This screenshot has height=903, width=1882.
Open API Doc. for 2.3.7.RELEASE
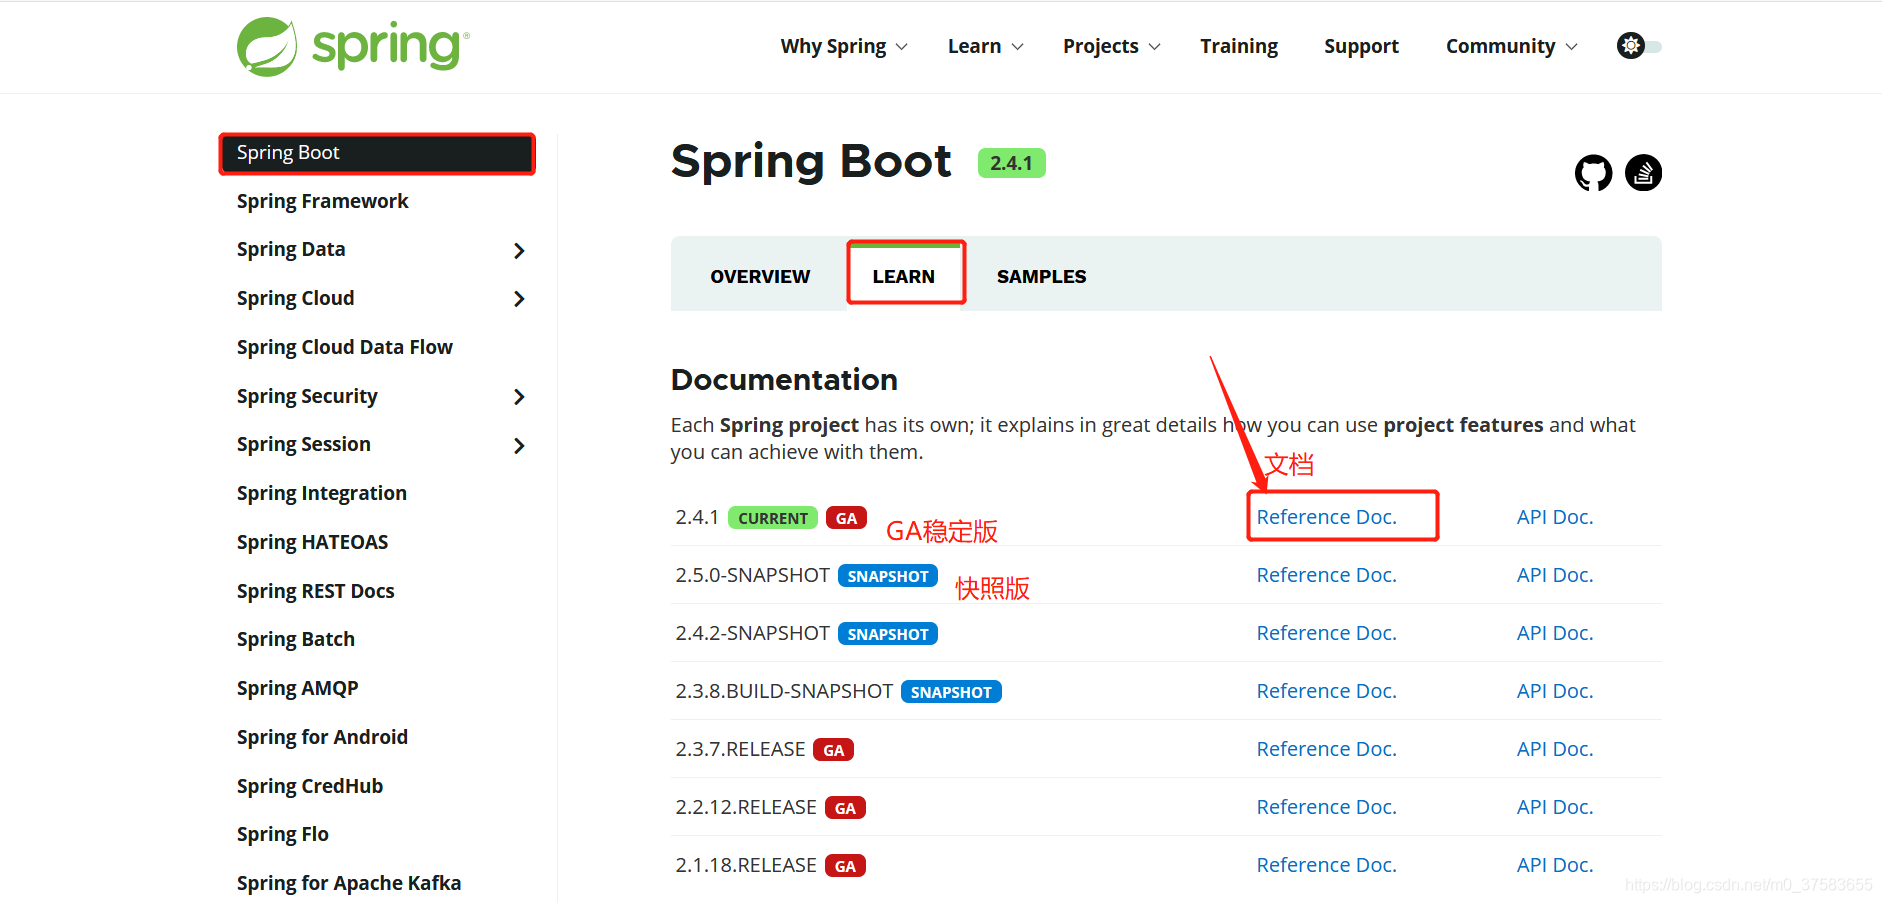coord(1554,749)
